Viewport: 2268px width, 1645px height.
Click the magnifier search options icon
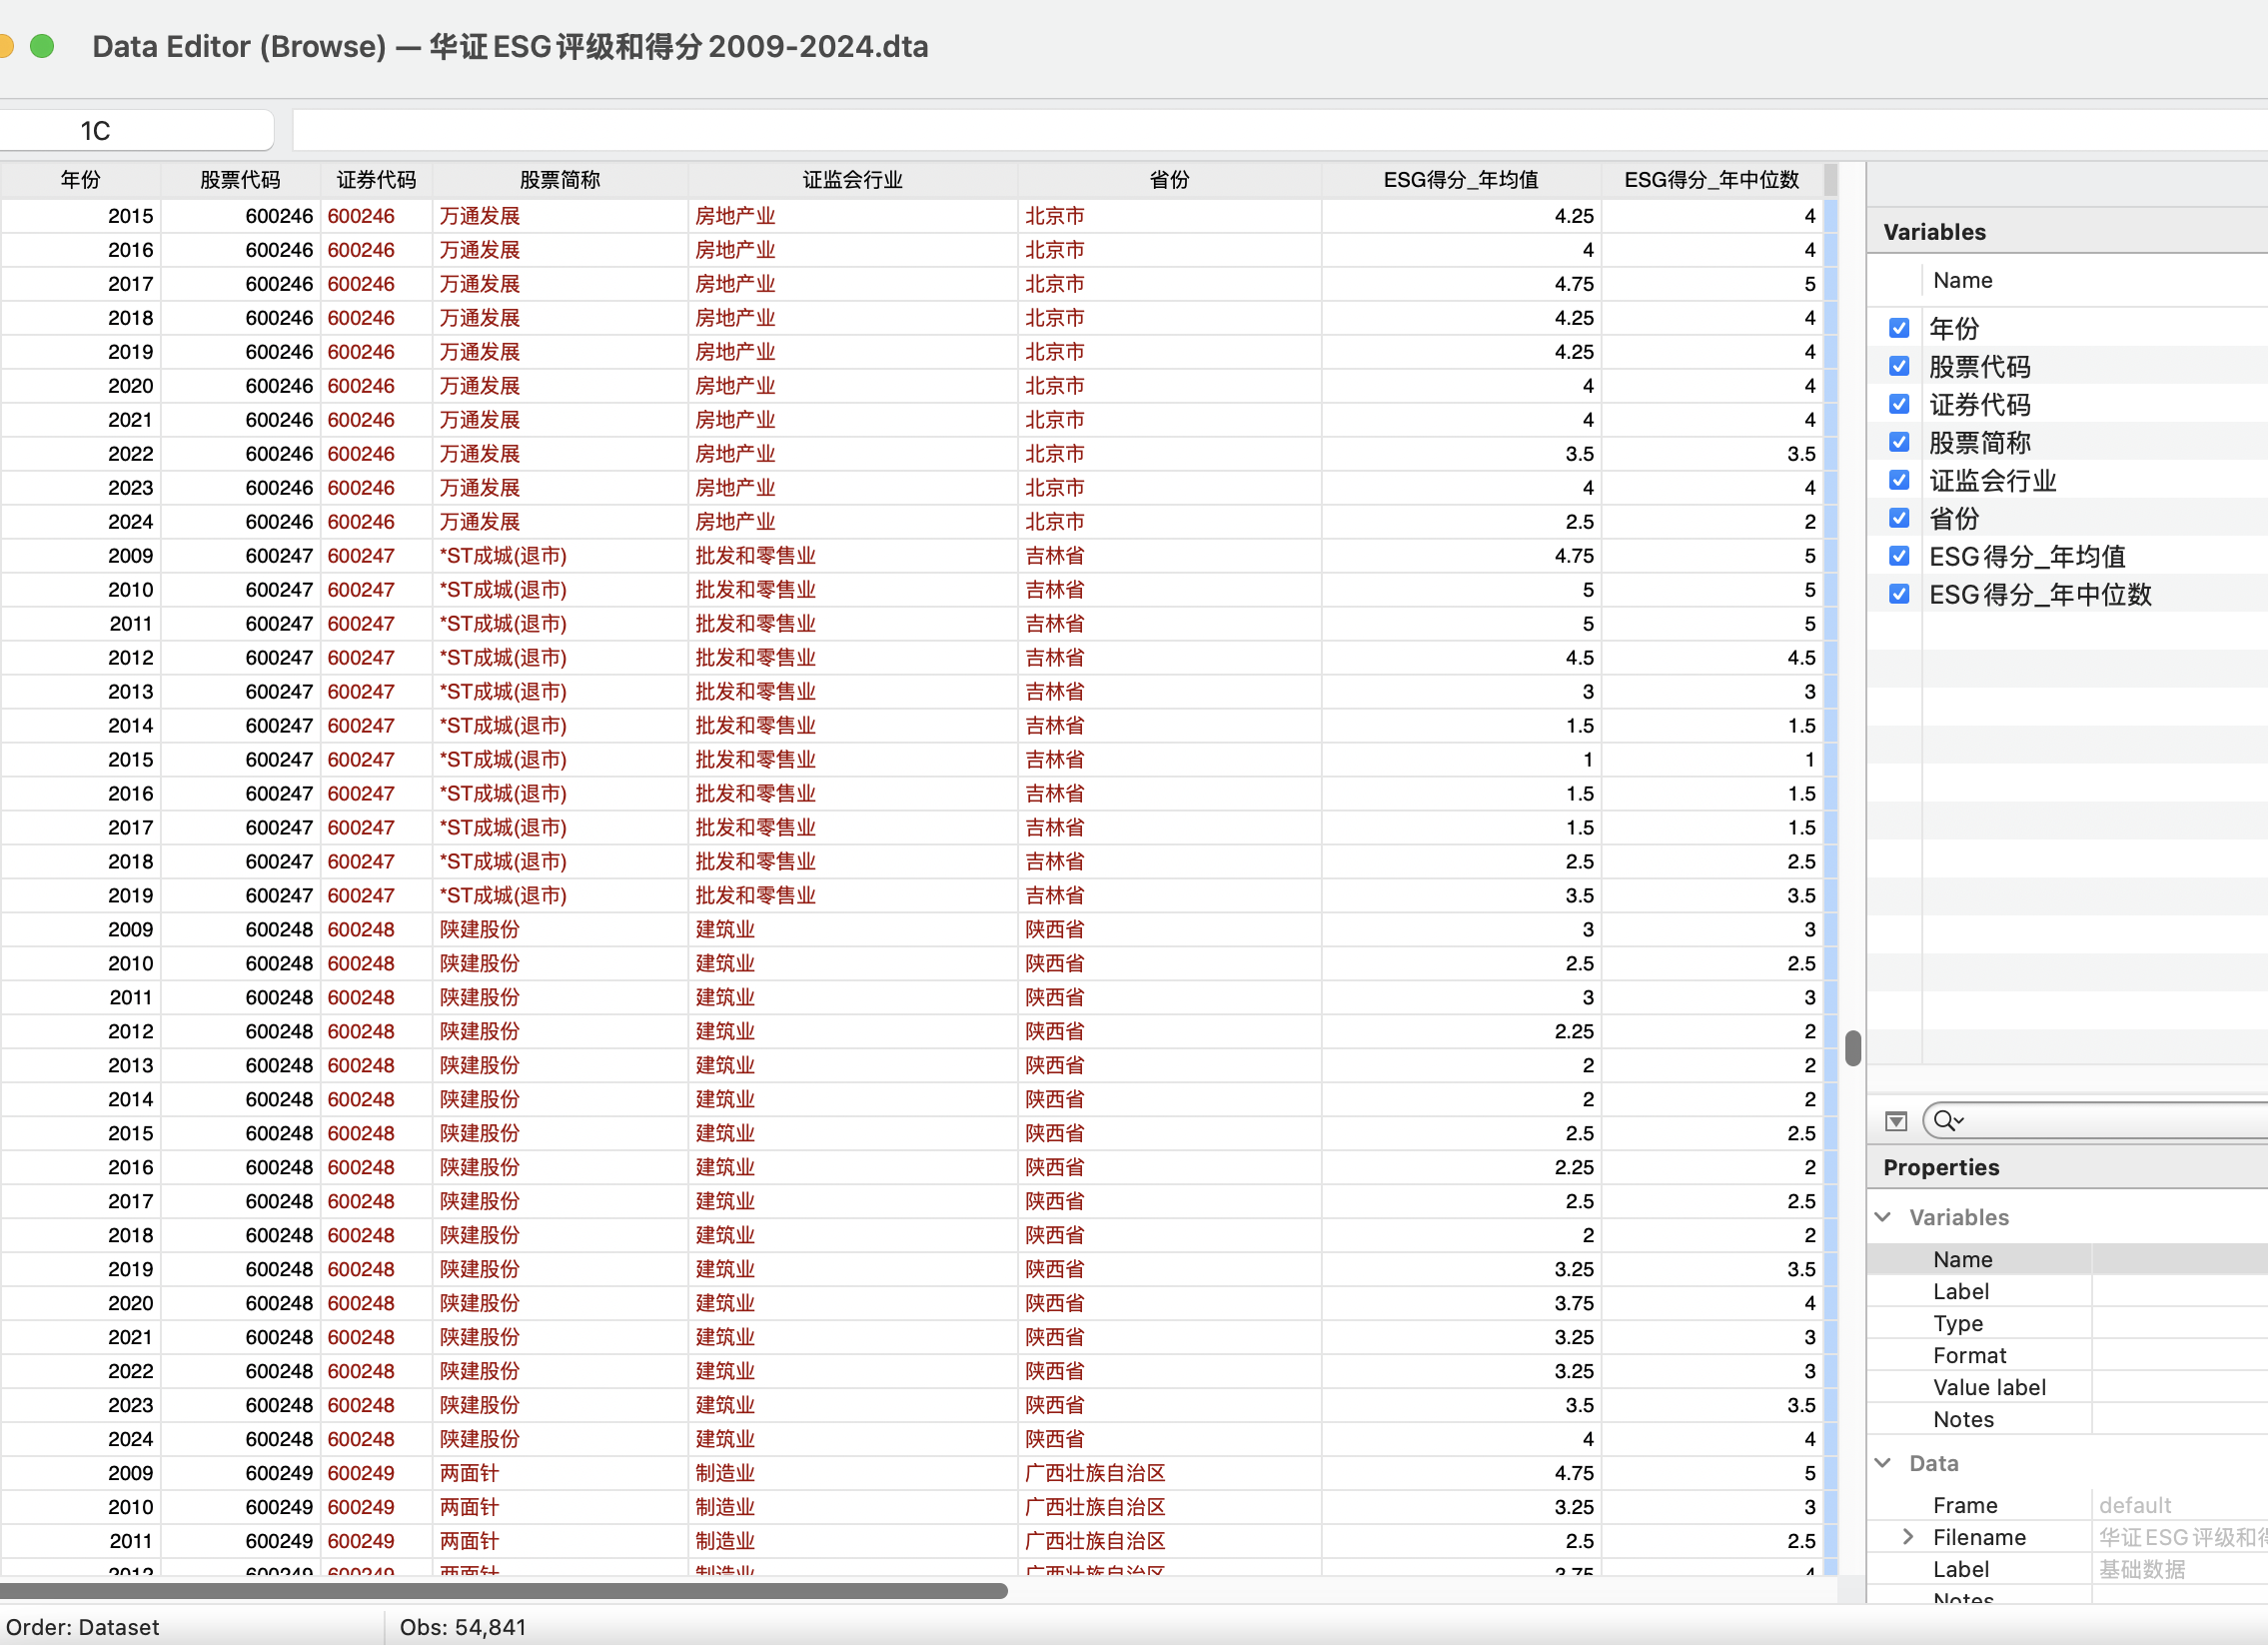click(x=1947, y=1121)
